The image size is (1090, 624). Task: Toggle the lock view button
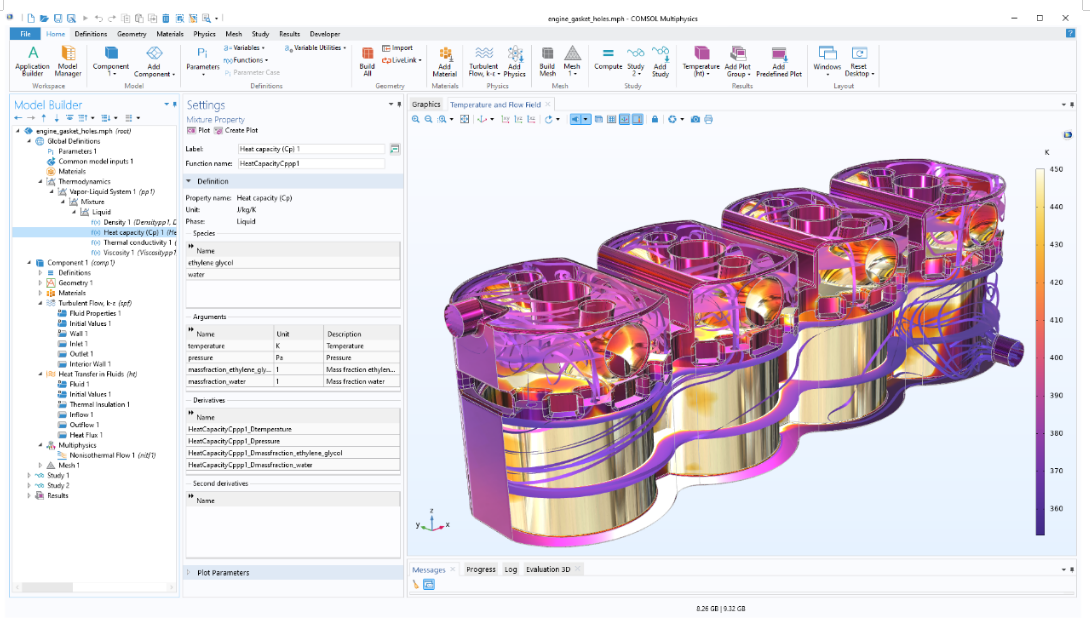coord(655,120)
